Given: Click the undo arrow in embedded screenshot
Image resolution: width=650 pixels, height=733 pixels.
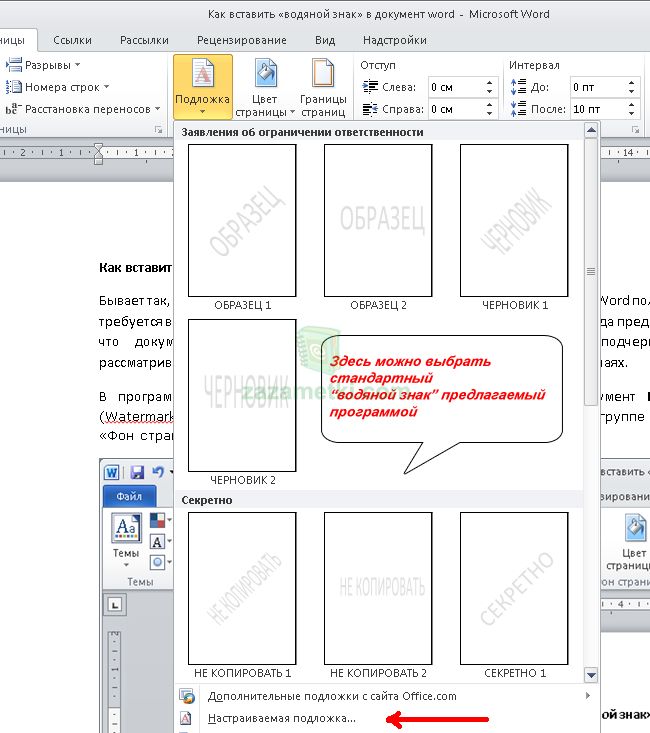Looking at the screenshot, I should coord(158,472).
